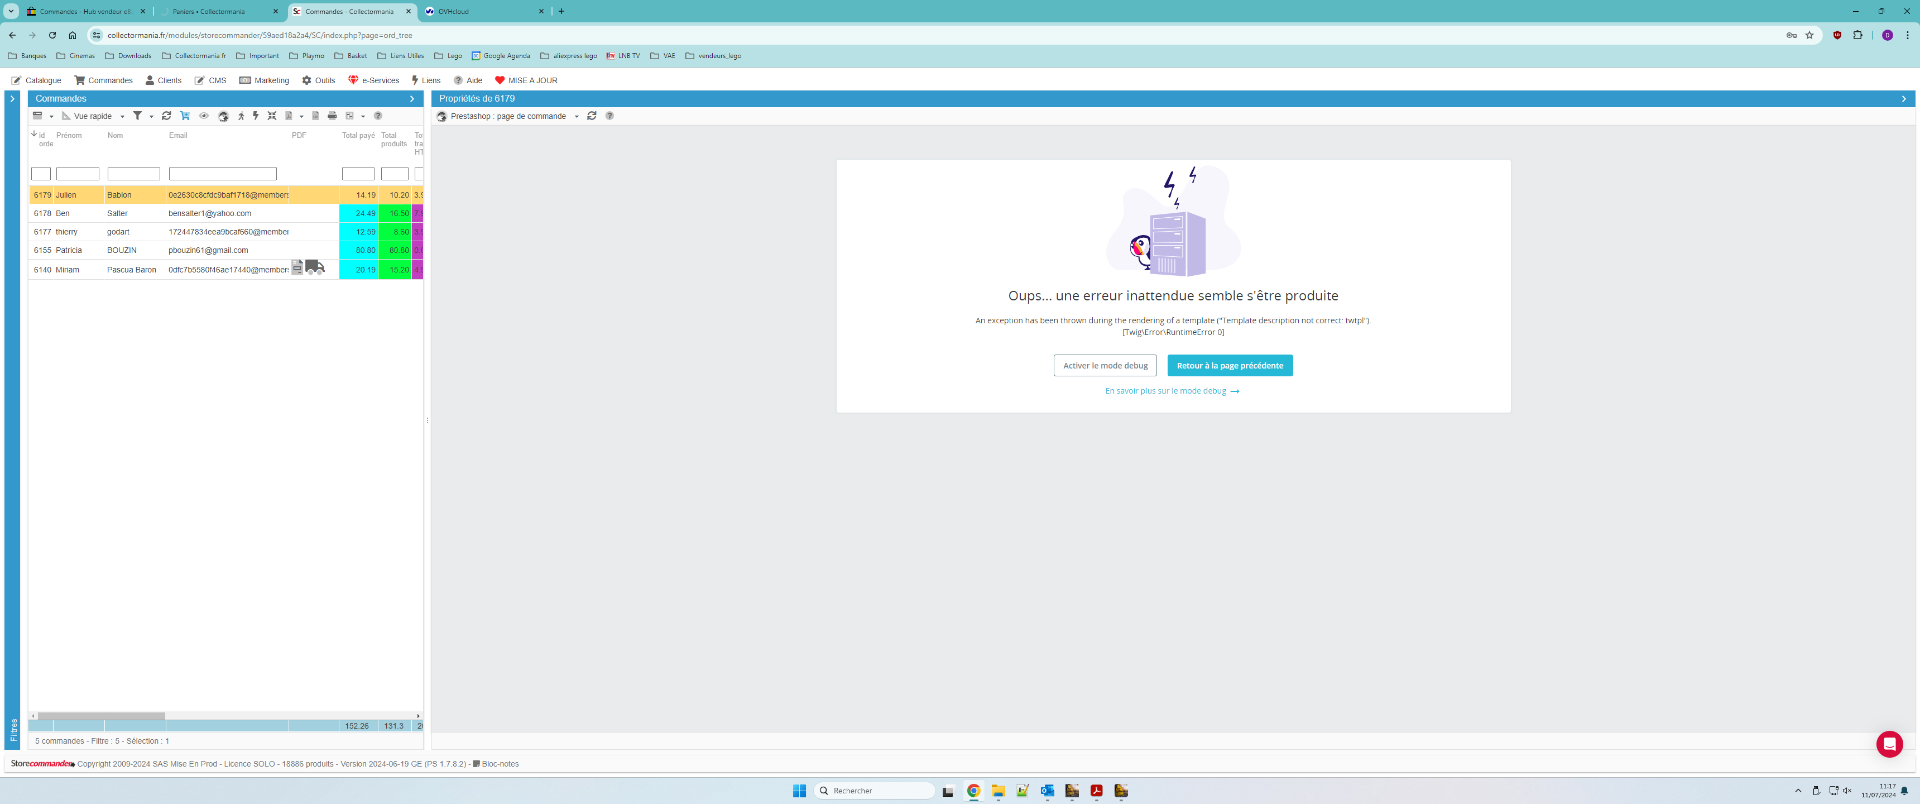Click the Windows Start button
Image resolution: width=1920 pixels, height=804 pixels.
(x=799, y=791)
